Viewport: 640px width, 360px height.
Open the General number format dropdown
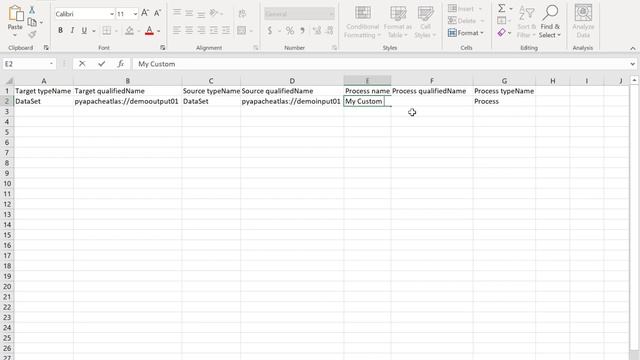[331, 14]
